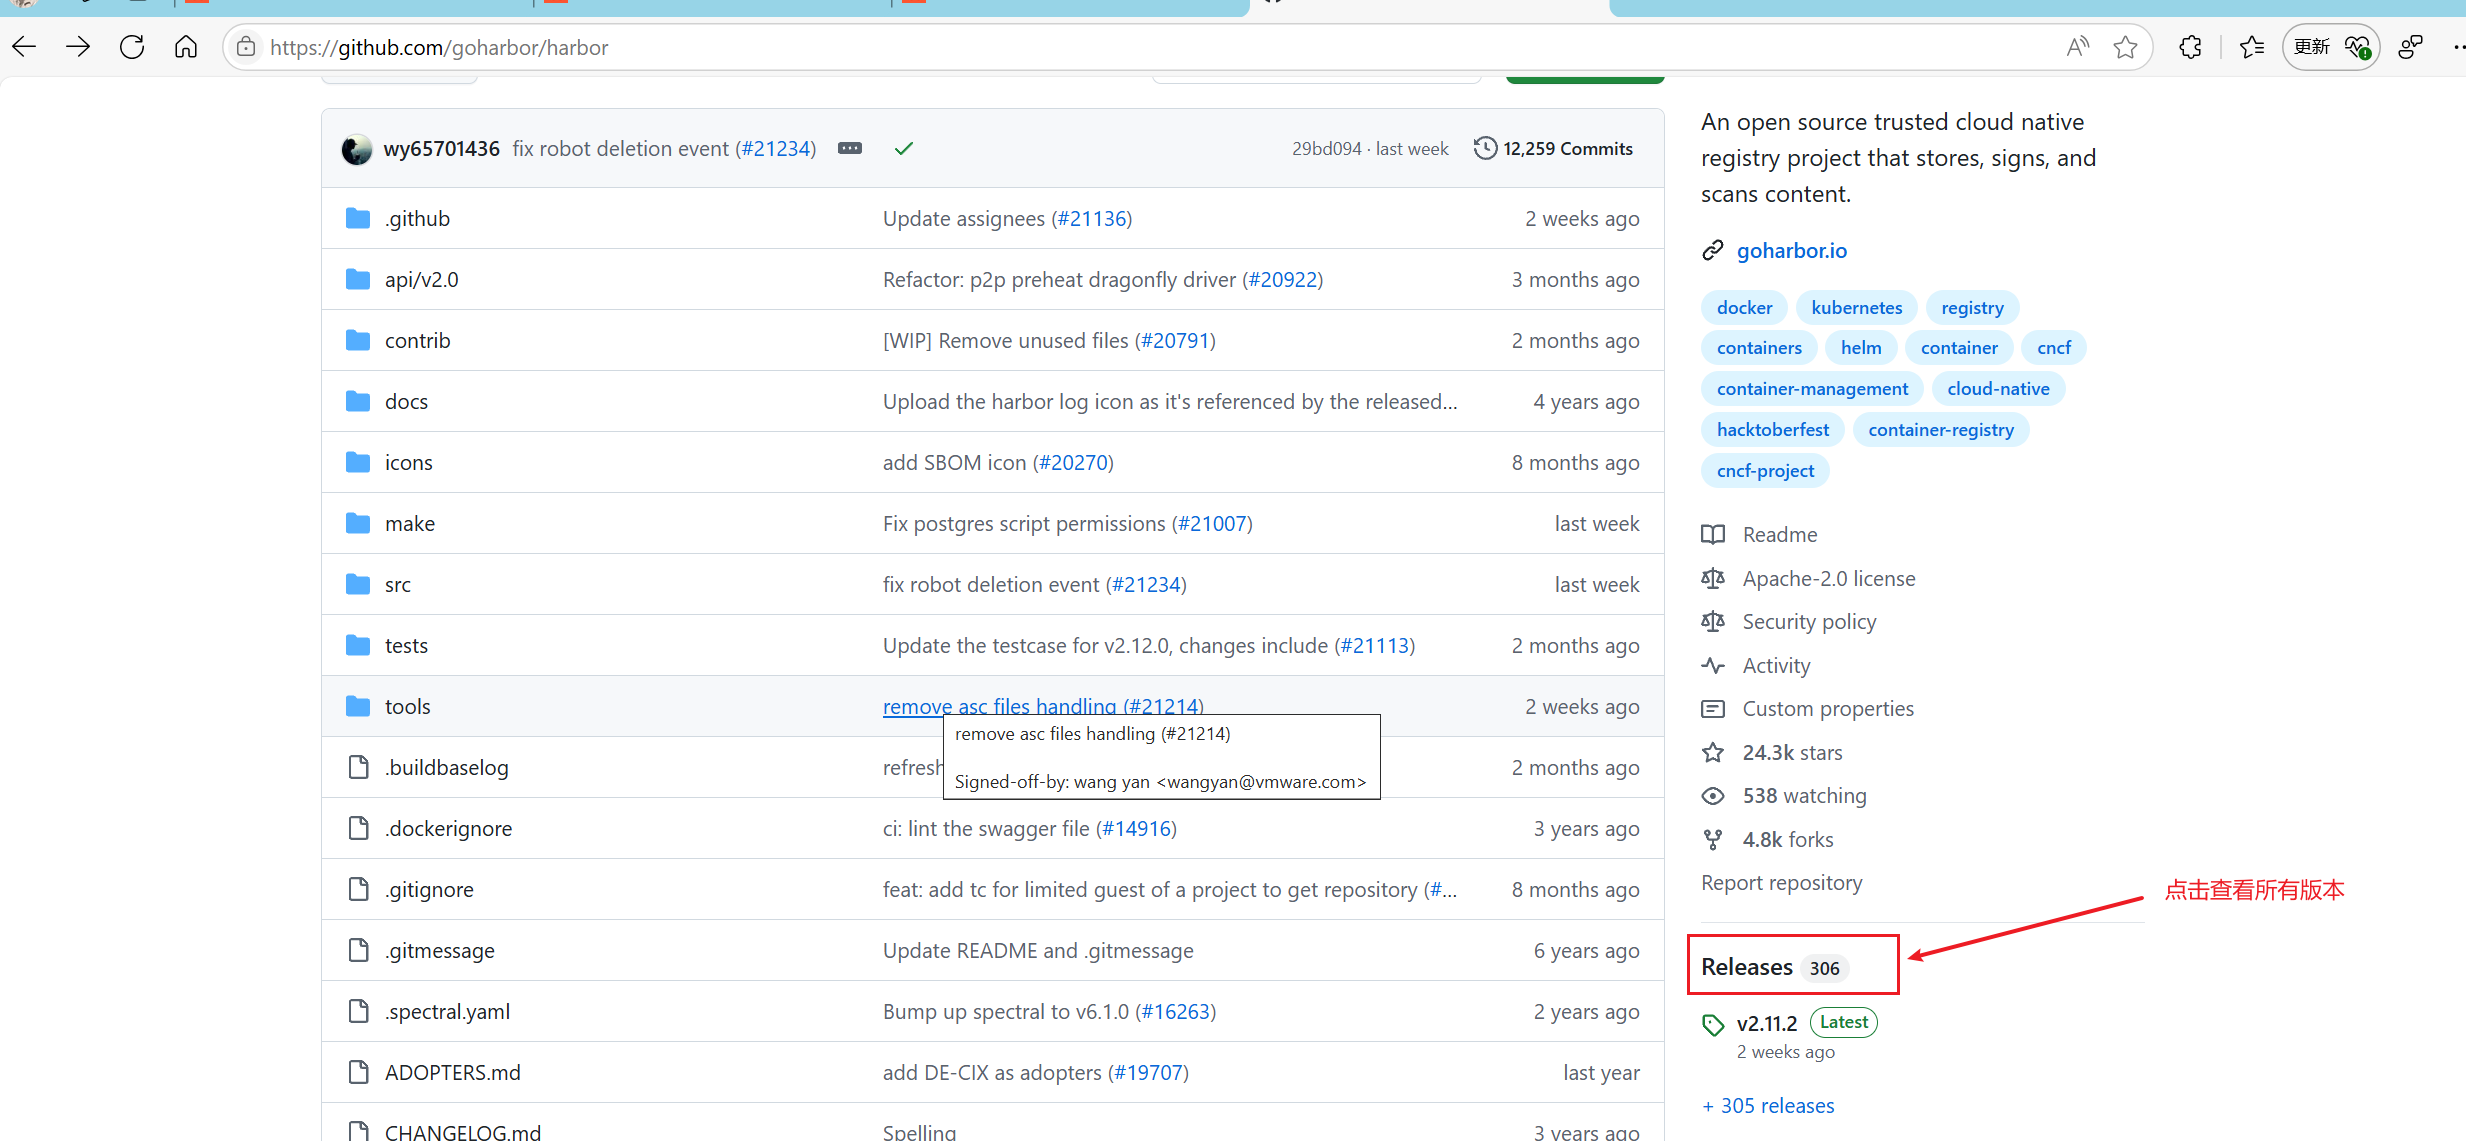Select the cloud-native topic tag
The height and width of the screenshot is (1141, 2466).
tap(1998, 389)
